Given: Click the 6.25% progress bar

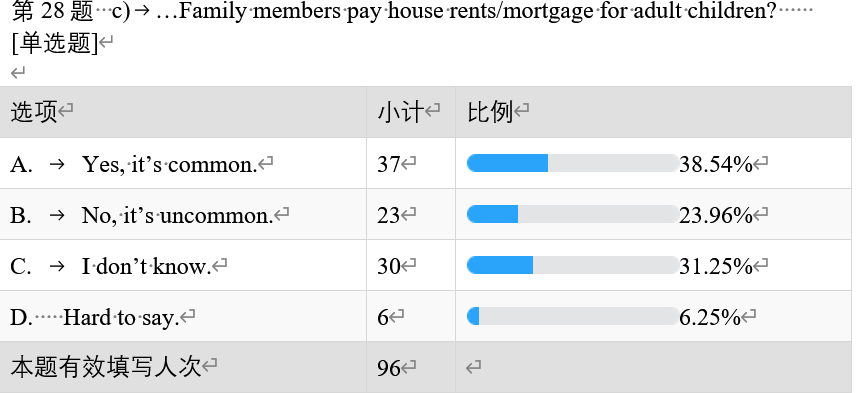Looking at the screenshot, I should coord(573,316).
